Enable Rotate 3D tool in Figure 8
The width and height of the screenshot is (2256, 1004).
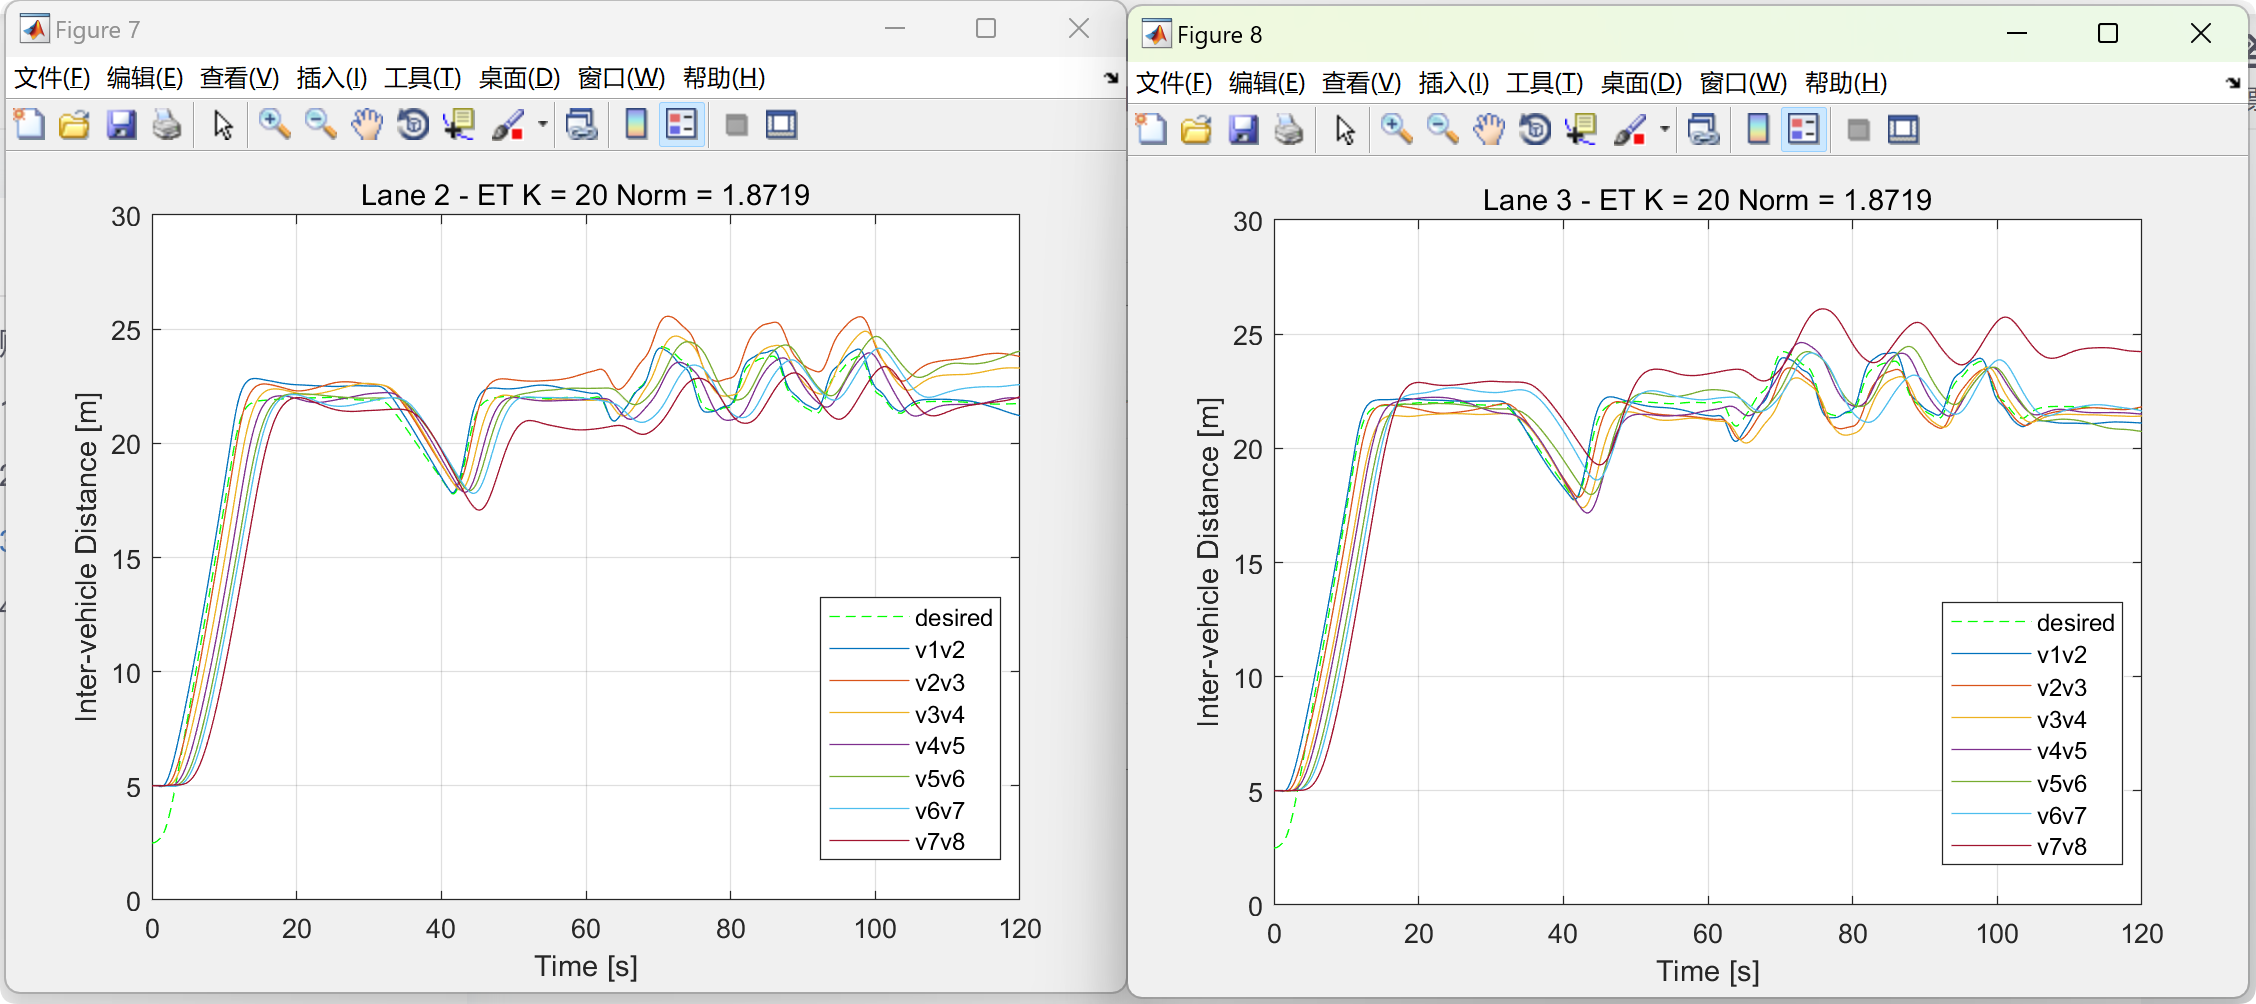(x=1535, y=130)
